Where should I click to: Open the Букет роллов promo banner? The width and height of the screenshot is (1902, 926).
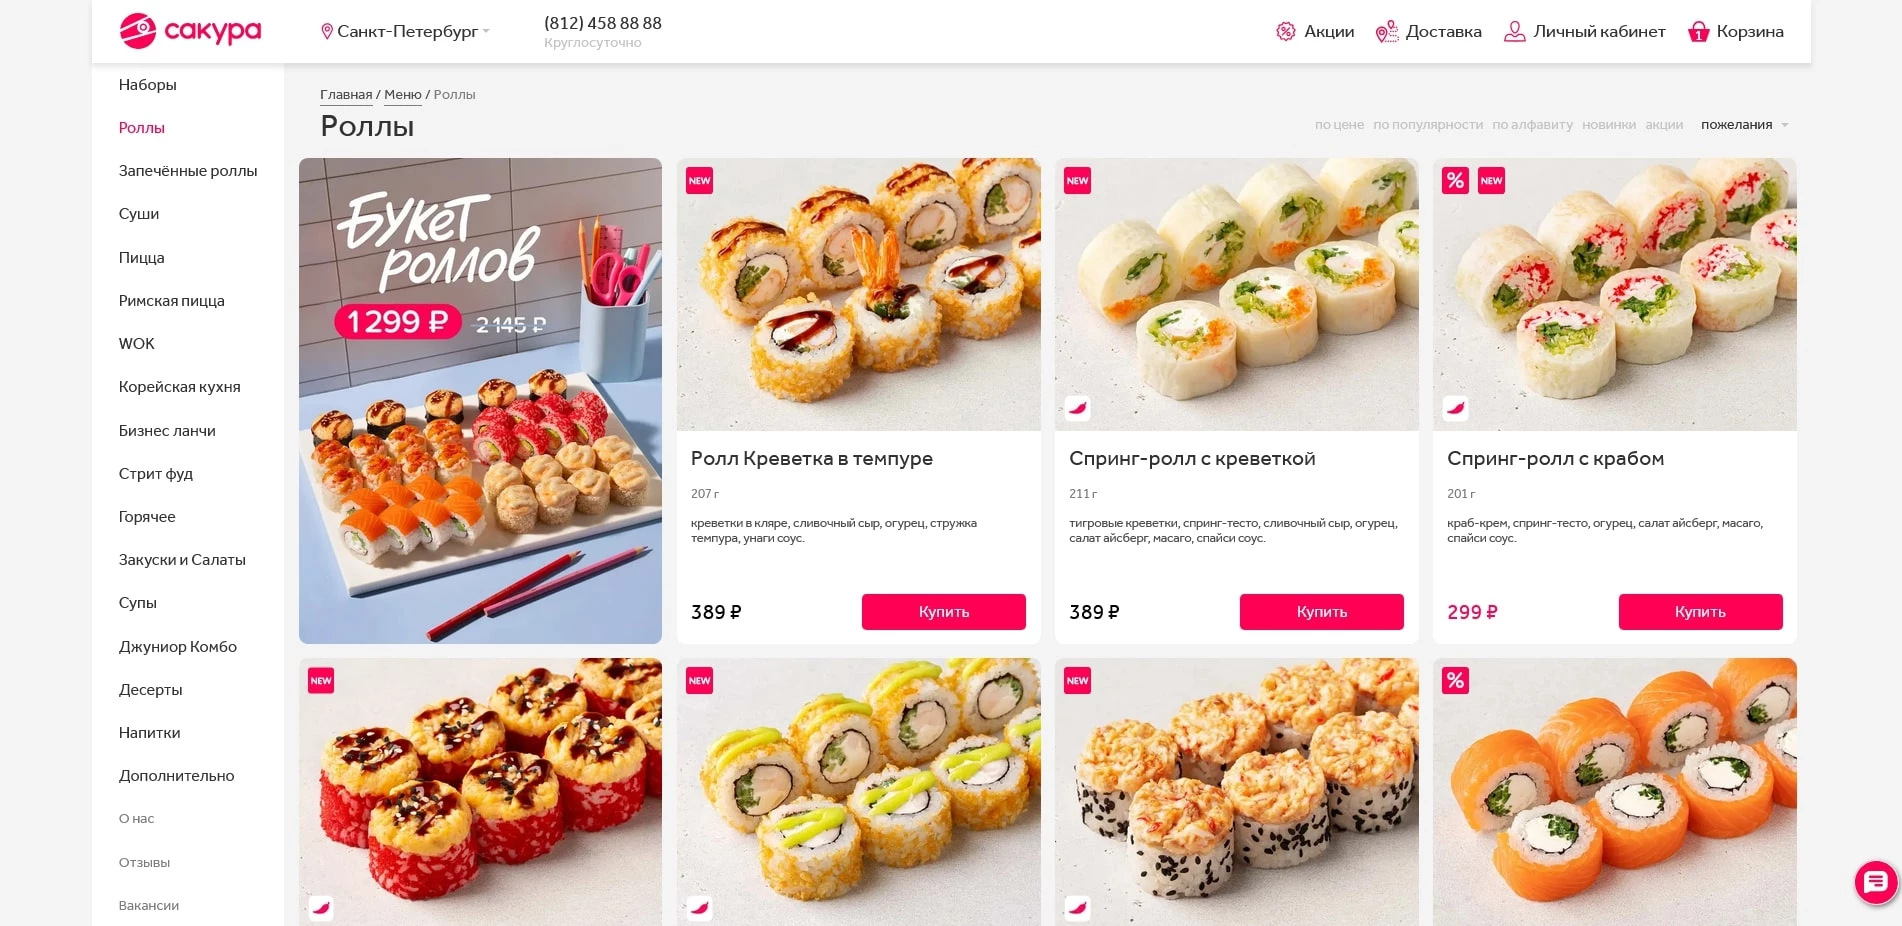(480, 401)
